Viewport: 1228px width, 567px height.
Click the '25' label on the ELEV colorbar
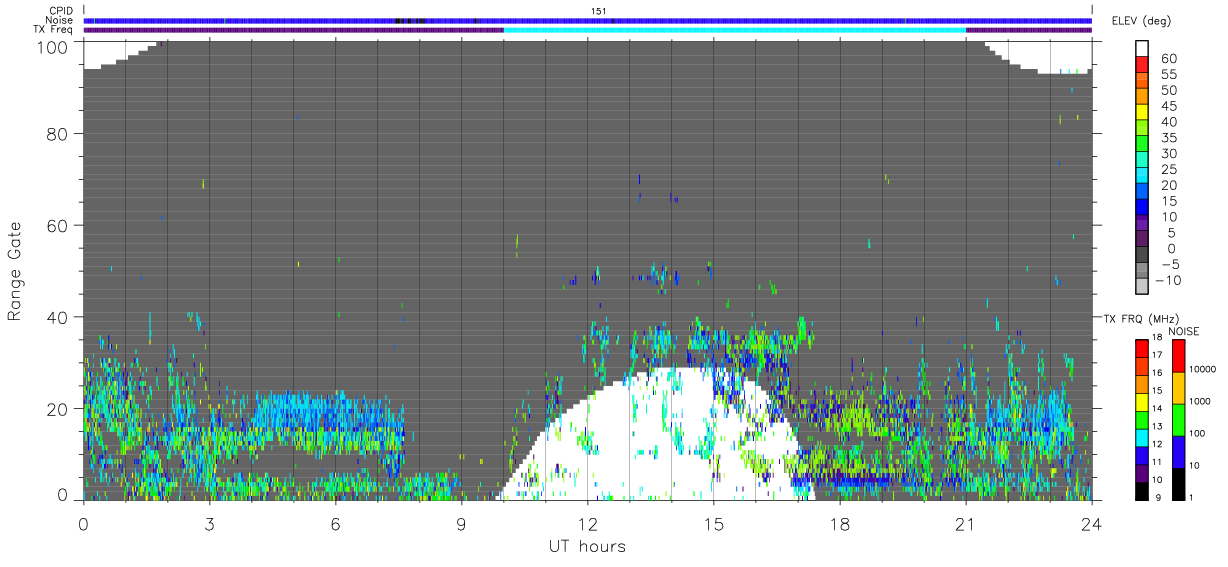1170,170
